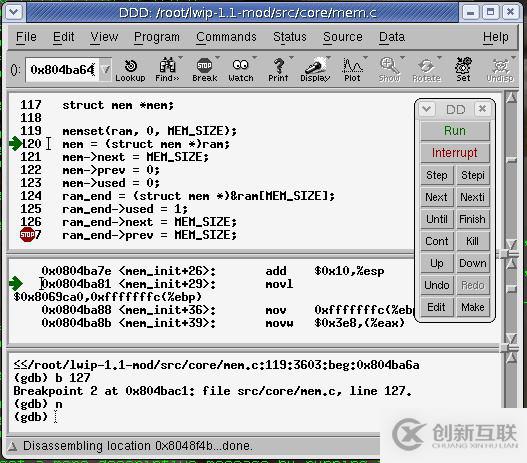527x463 pixels.
Task: Open the Program menu
Action: pyautogui.click(x=157, y=37)
